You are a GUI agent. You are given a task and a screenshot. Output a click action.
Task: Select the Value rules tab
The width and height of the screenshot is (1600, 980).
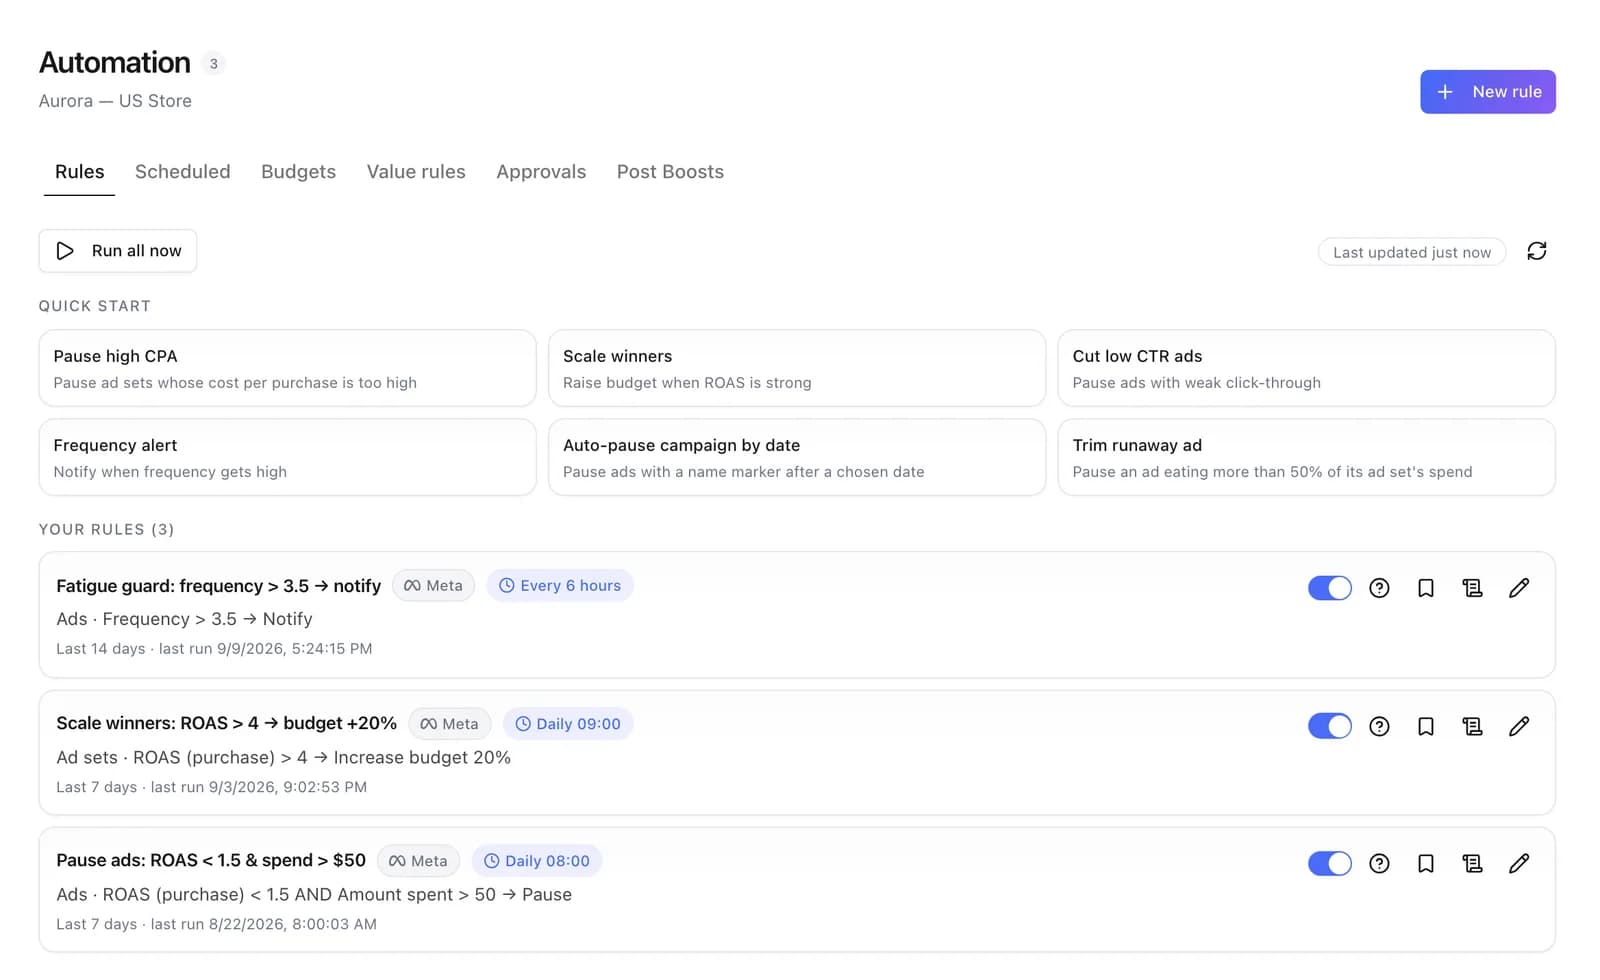(x=416, y=172)
